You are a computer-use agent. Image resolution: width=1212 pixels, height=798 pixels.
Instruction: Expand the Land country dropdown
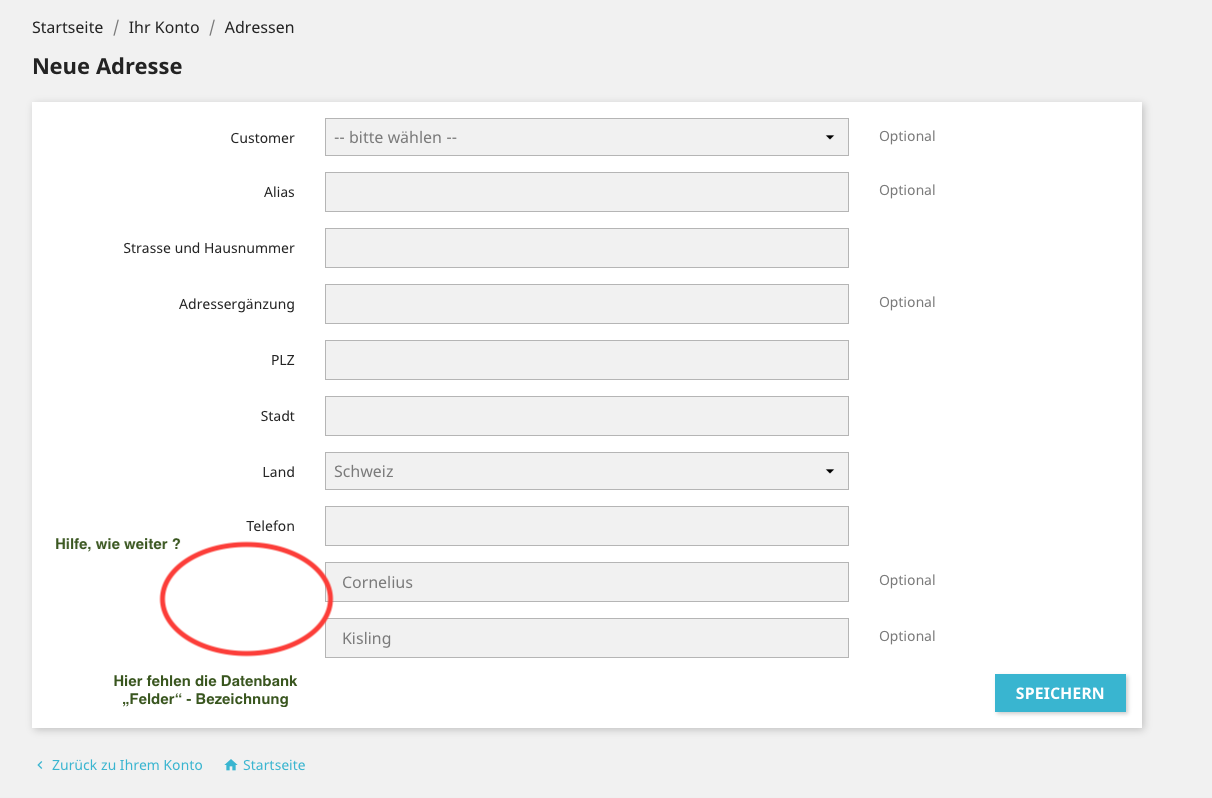pyautogui.click(x=586, y=471)
